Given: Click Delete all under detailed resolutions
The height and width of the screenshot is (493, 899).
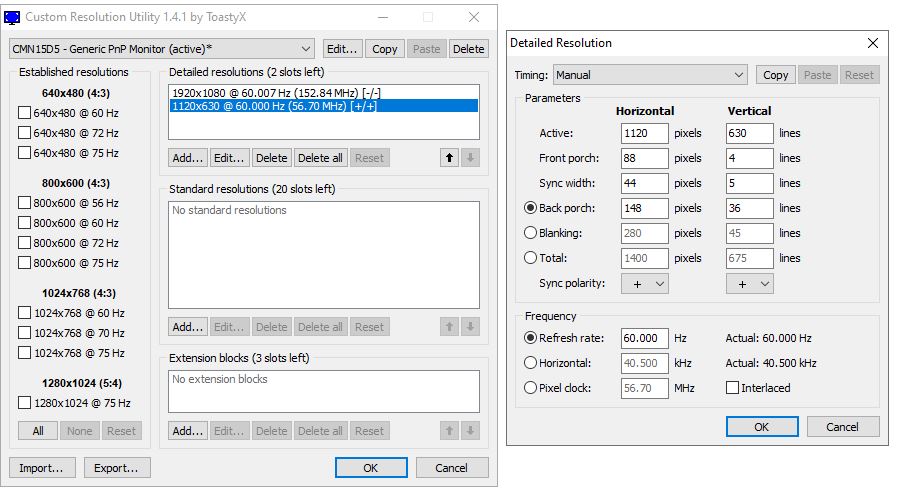Looking at the screenshot, I should (320, 158).
